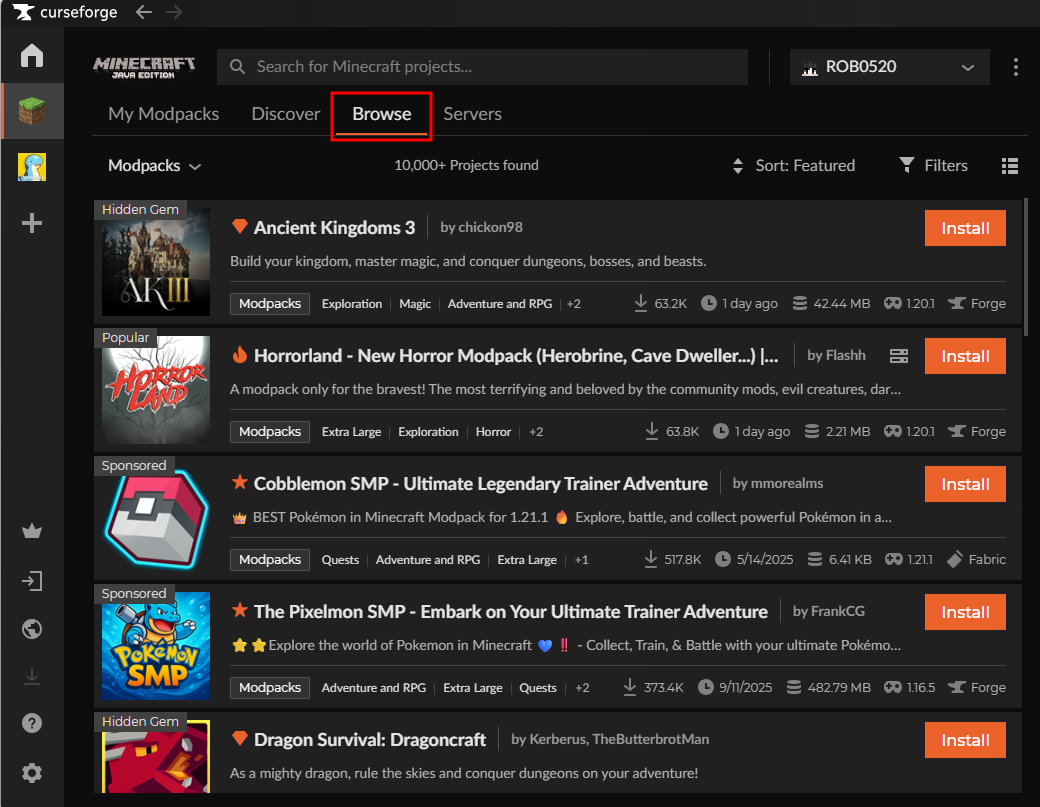Viewport: 1040px width, 807px height.
Task: Click the gem icon beside Ancient Kingdoms 3
Action: click(240, 227)
